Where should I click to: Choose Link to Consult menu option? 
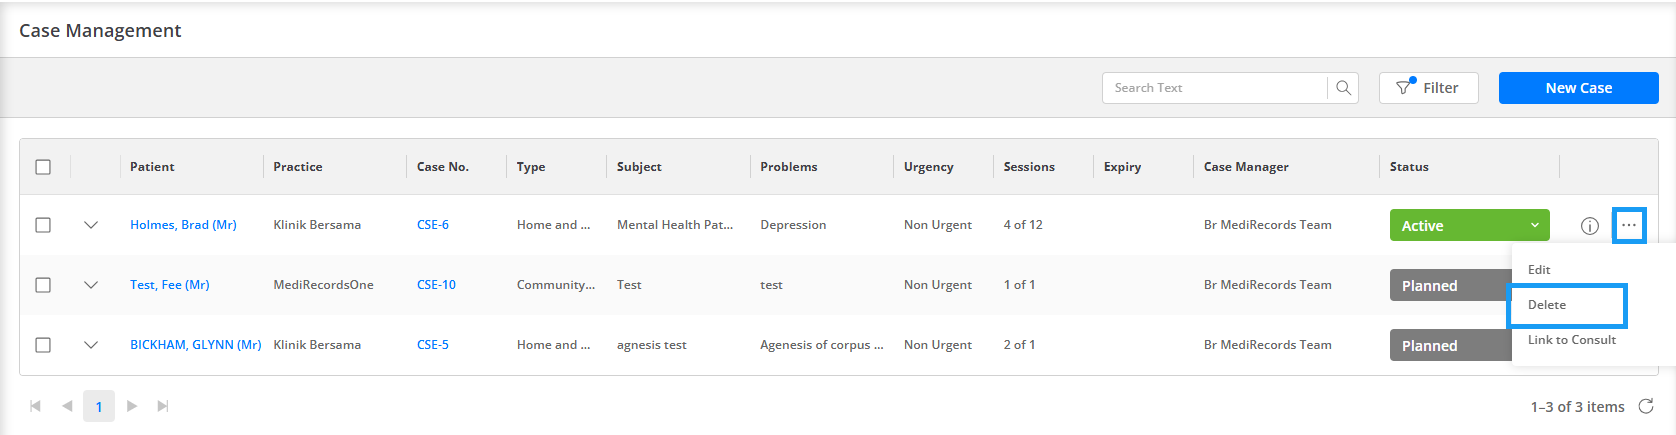click(x=1571, y=340)
